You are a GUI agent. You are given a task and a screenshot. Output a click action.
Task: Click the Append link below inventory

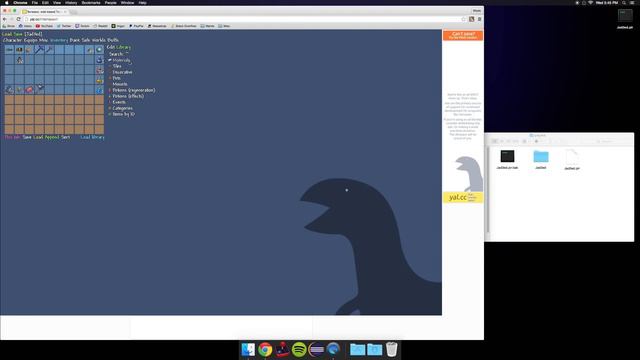pos(52,137)
